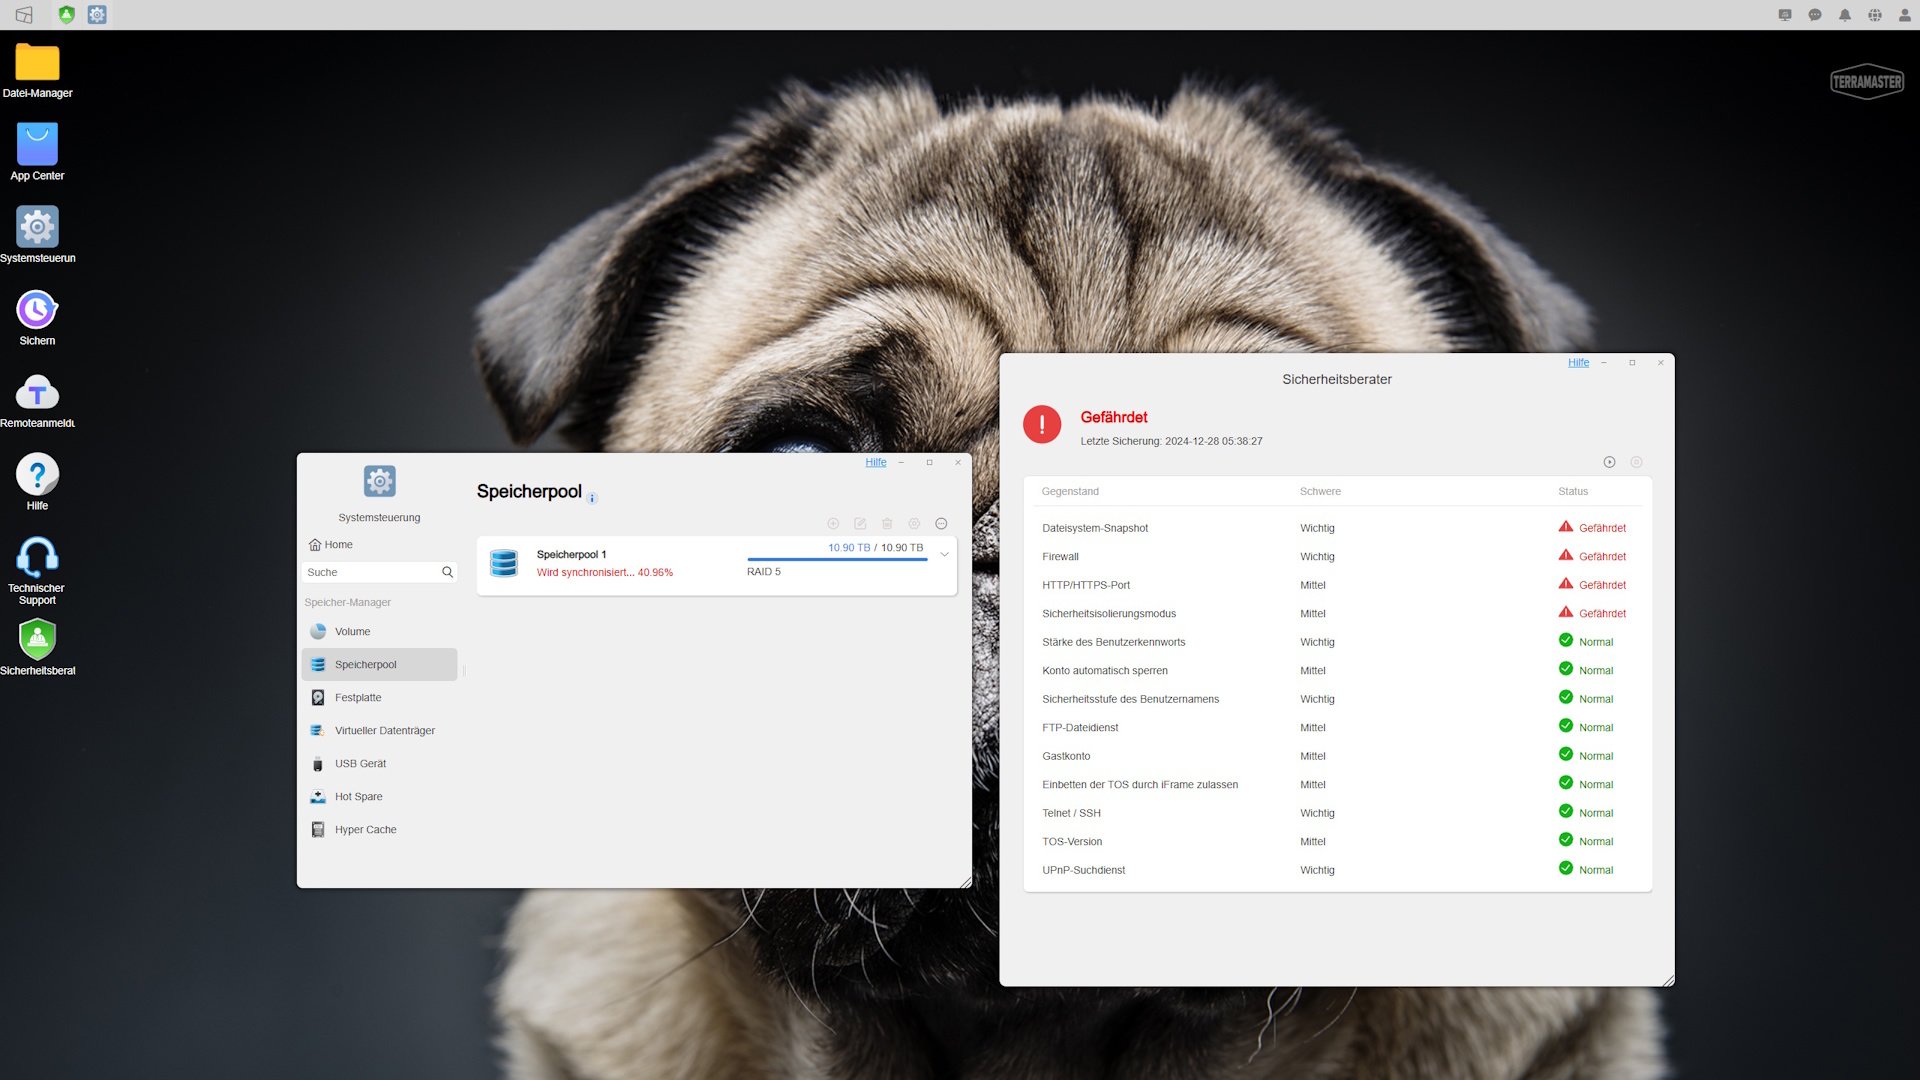Open the globe language icon in top bar
This screenshot has width=1920, height=1080.
[1875, 15]
